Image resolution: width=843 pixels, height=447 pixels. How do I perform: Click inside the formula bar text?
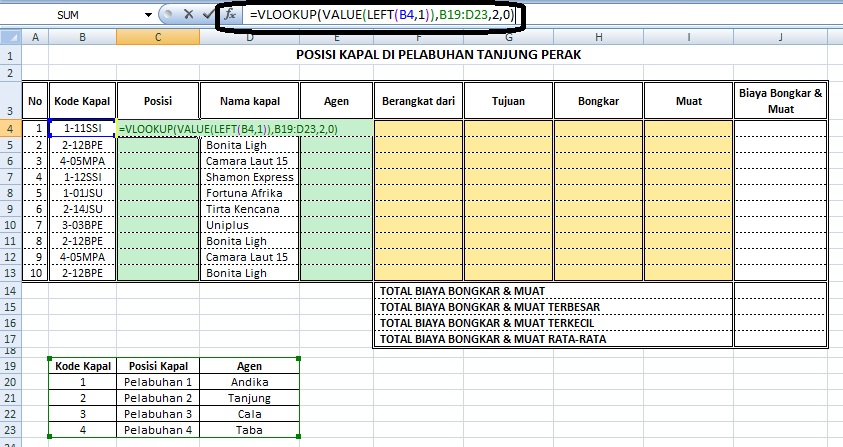pos(382,15)
